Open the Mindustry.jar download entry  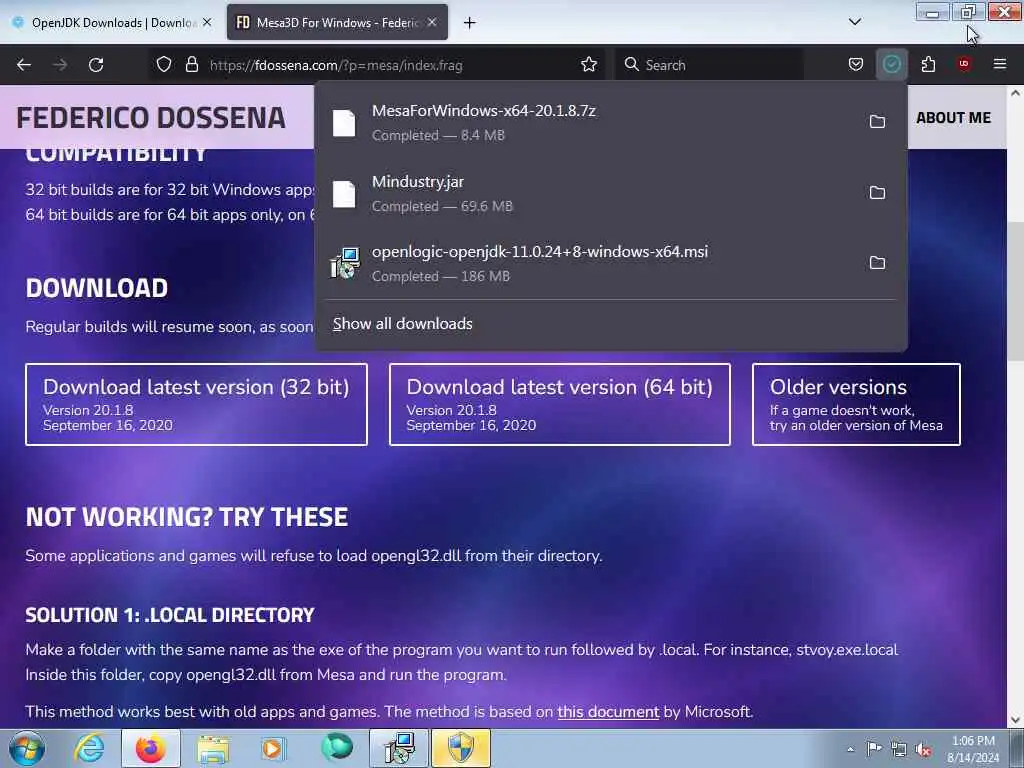[588, 193]
